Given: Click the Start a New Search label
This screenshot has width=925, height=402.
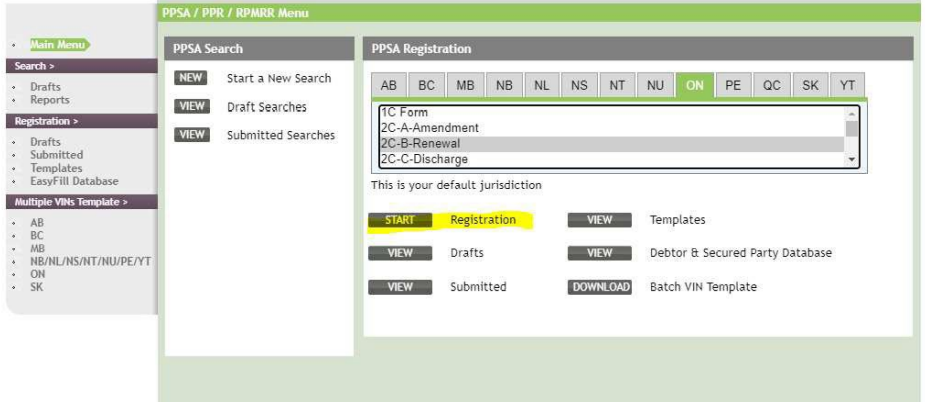Looking at the screenshot, I should 279,79.
